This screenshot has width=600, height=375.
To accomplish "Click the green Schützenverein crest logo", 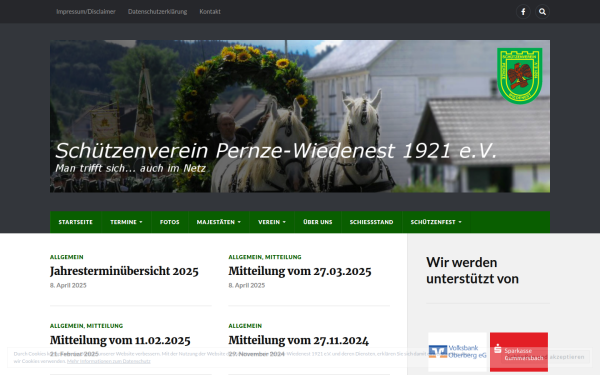I will (x=519, y=76).
